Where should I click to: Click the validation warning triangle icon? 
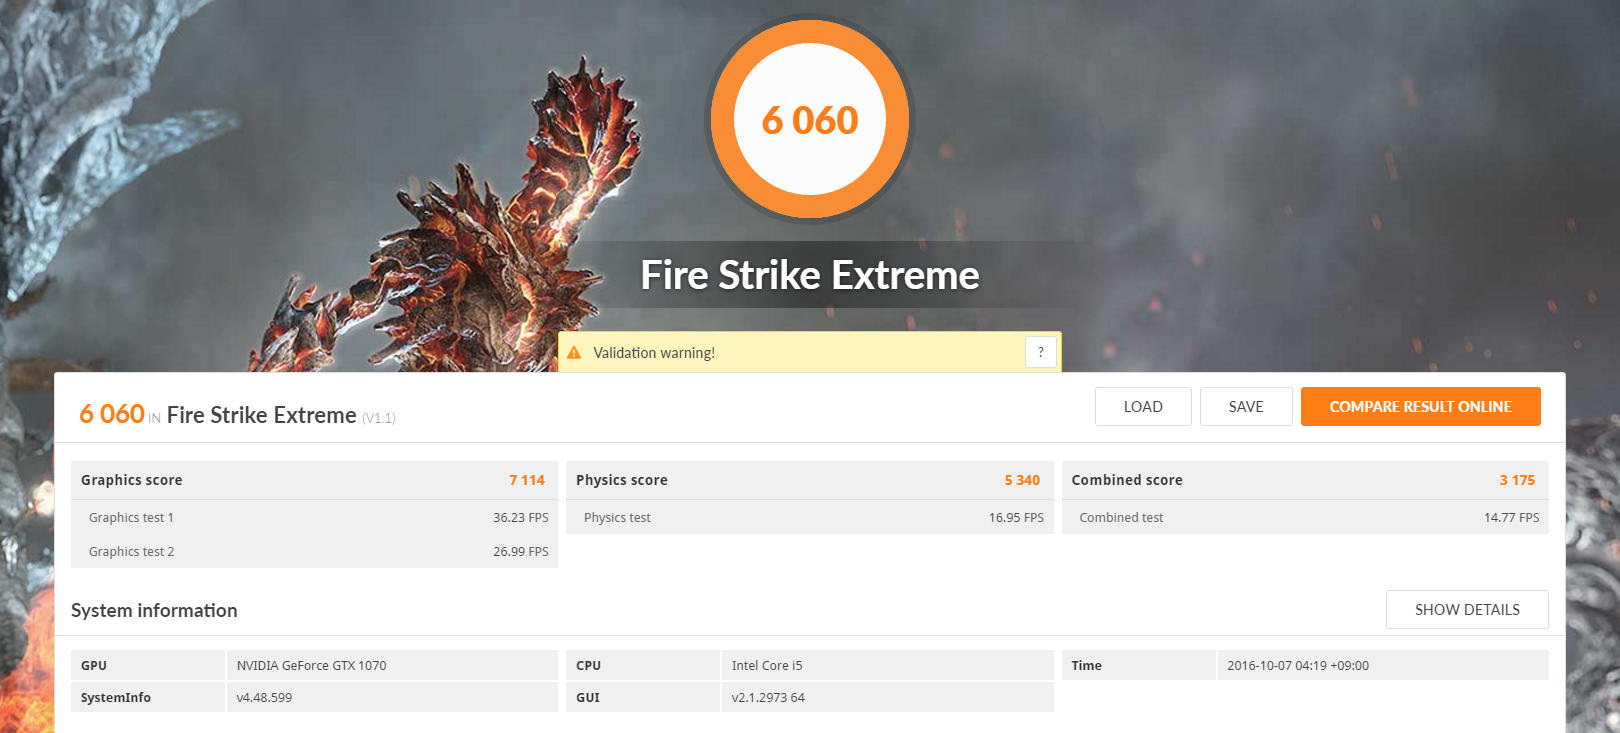[x=574, y=353]
